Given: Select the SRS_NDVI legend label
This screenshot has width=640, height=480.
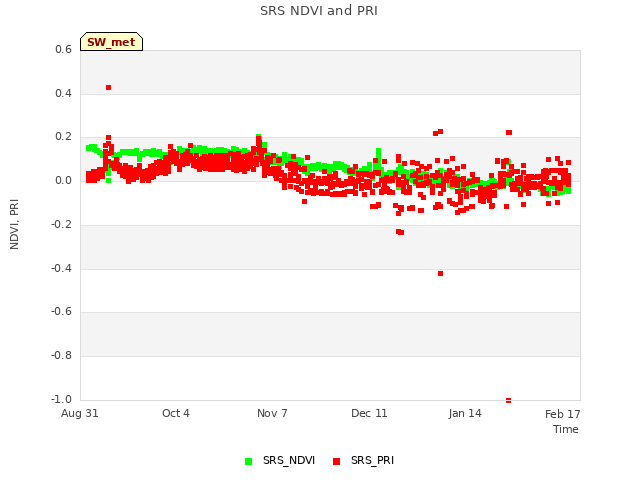Looking at the screenshot, I should [x=289, y=460].
